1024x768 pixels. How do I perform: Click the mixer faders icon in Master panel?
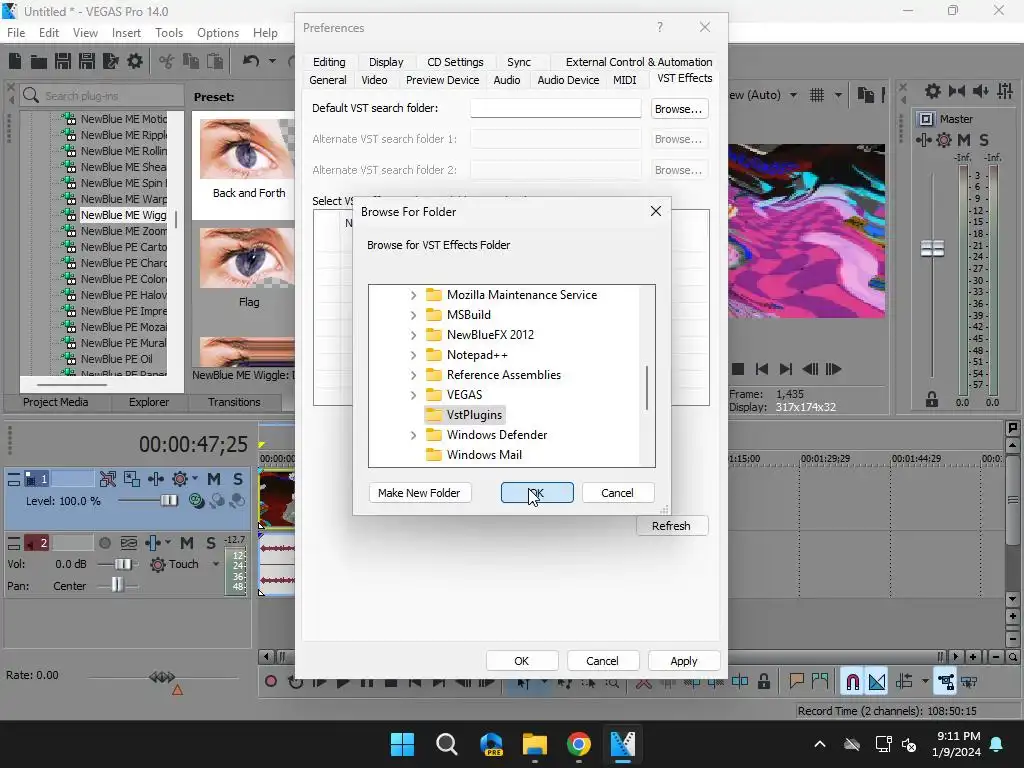(1005, 91)
